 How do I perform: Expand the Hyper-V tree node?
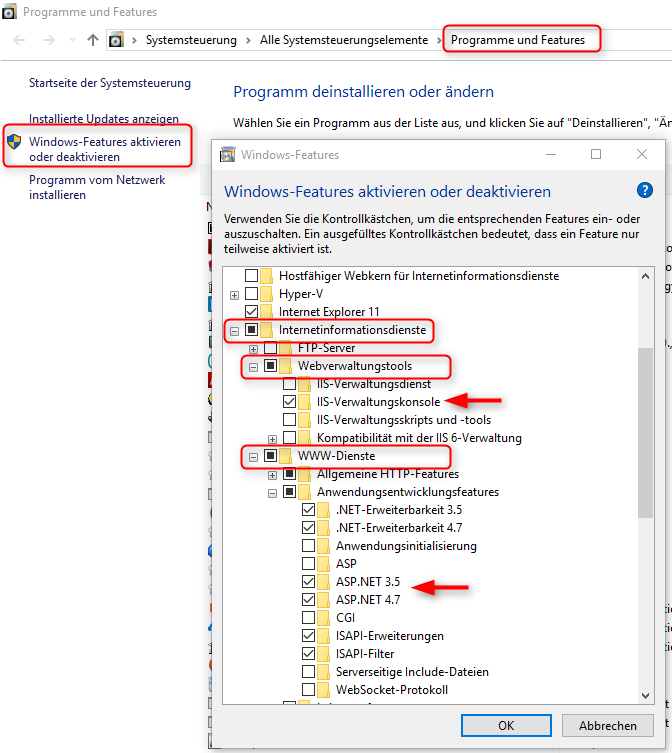coord(234,295)
